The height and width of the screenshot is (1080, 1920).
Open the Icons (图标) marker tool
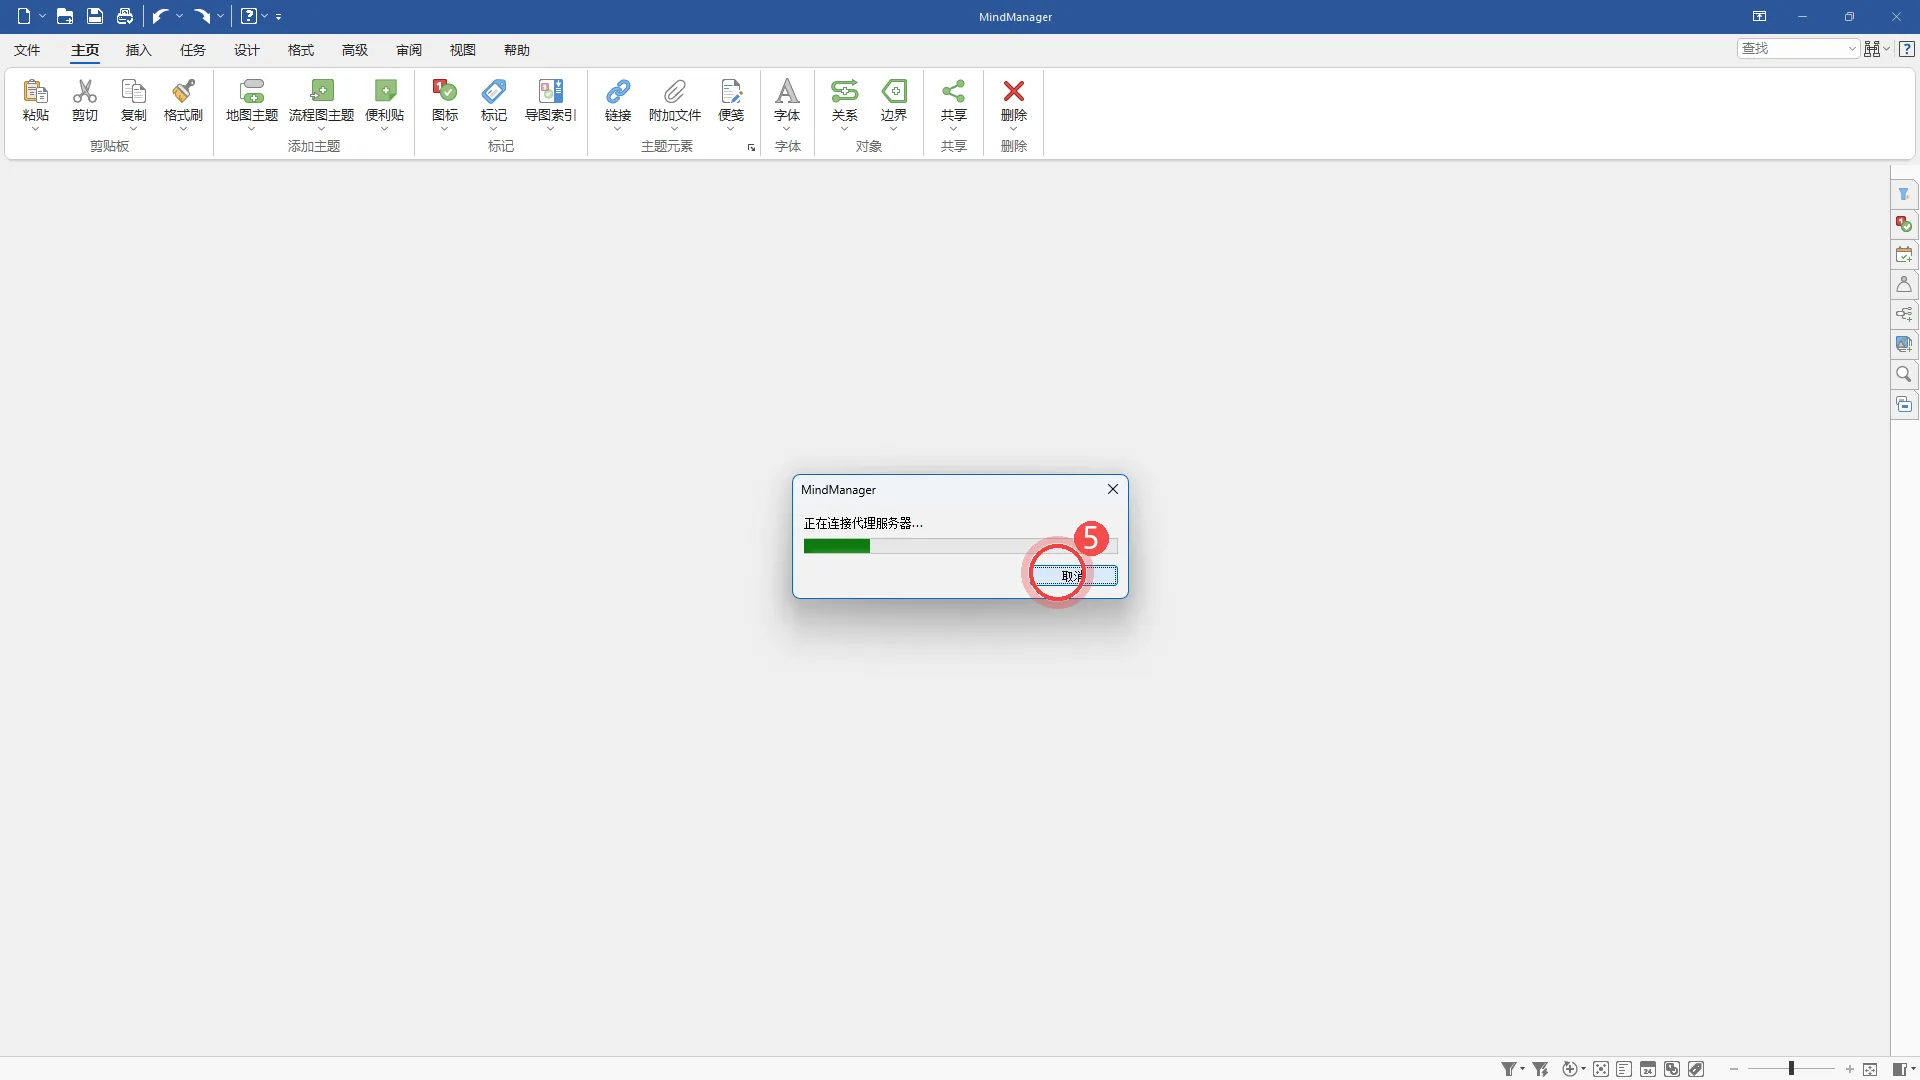pyautogui.click(x=445, y=92)
